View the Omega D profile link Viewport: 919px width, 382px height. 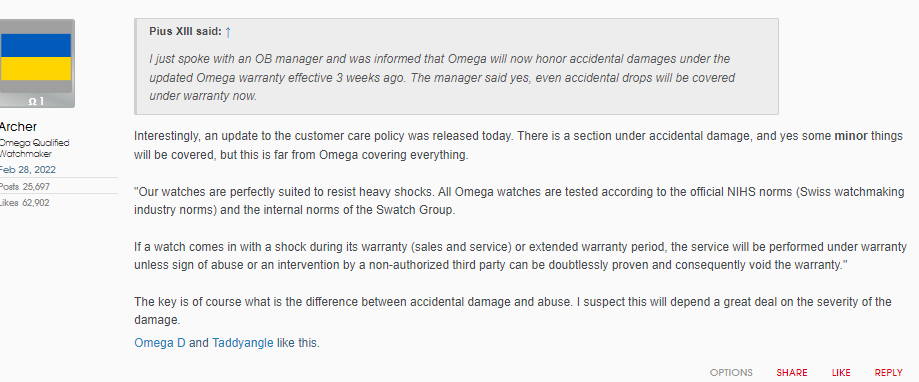point(160,343)
